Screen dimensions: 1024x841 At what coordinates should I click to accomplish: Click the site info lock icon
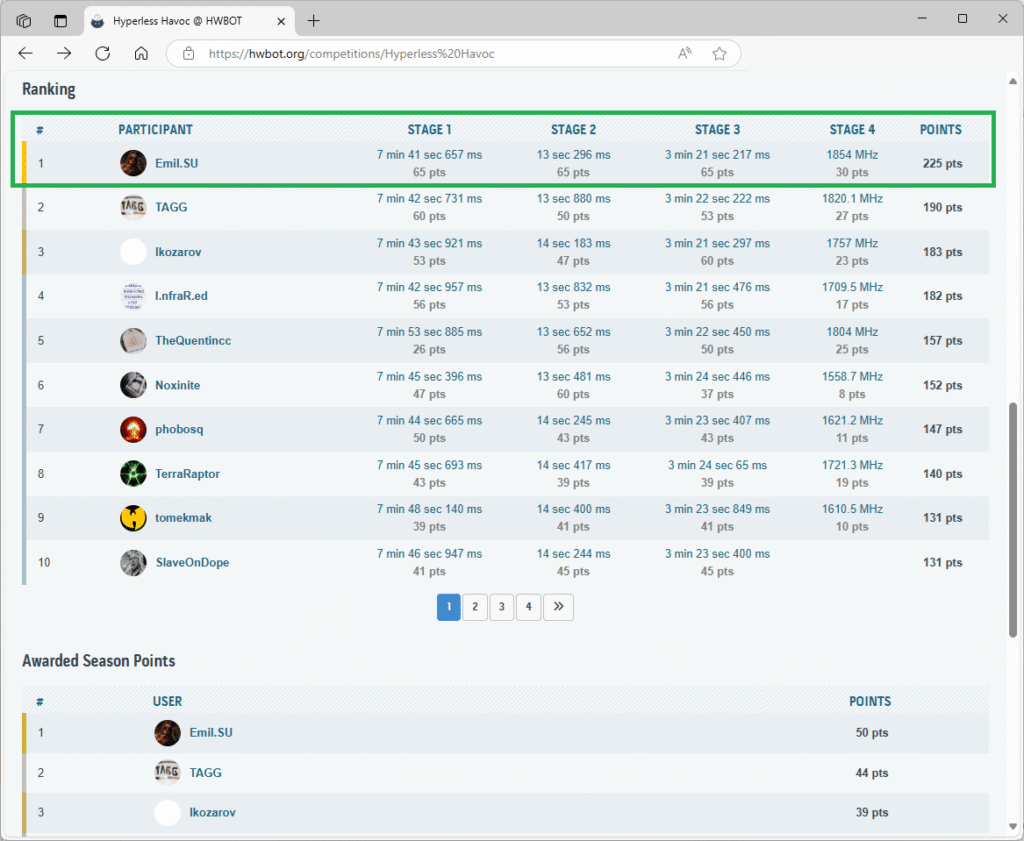188,54
